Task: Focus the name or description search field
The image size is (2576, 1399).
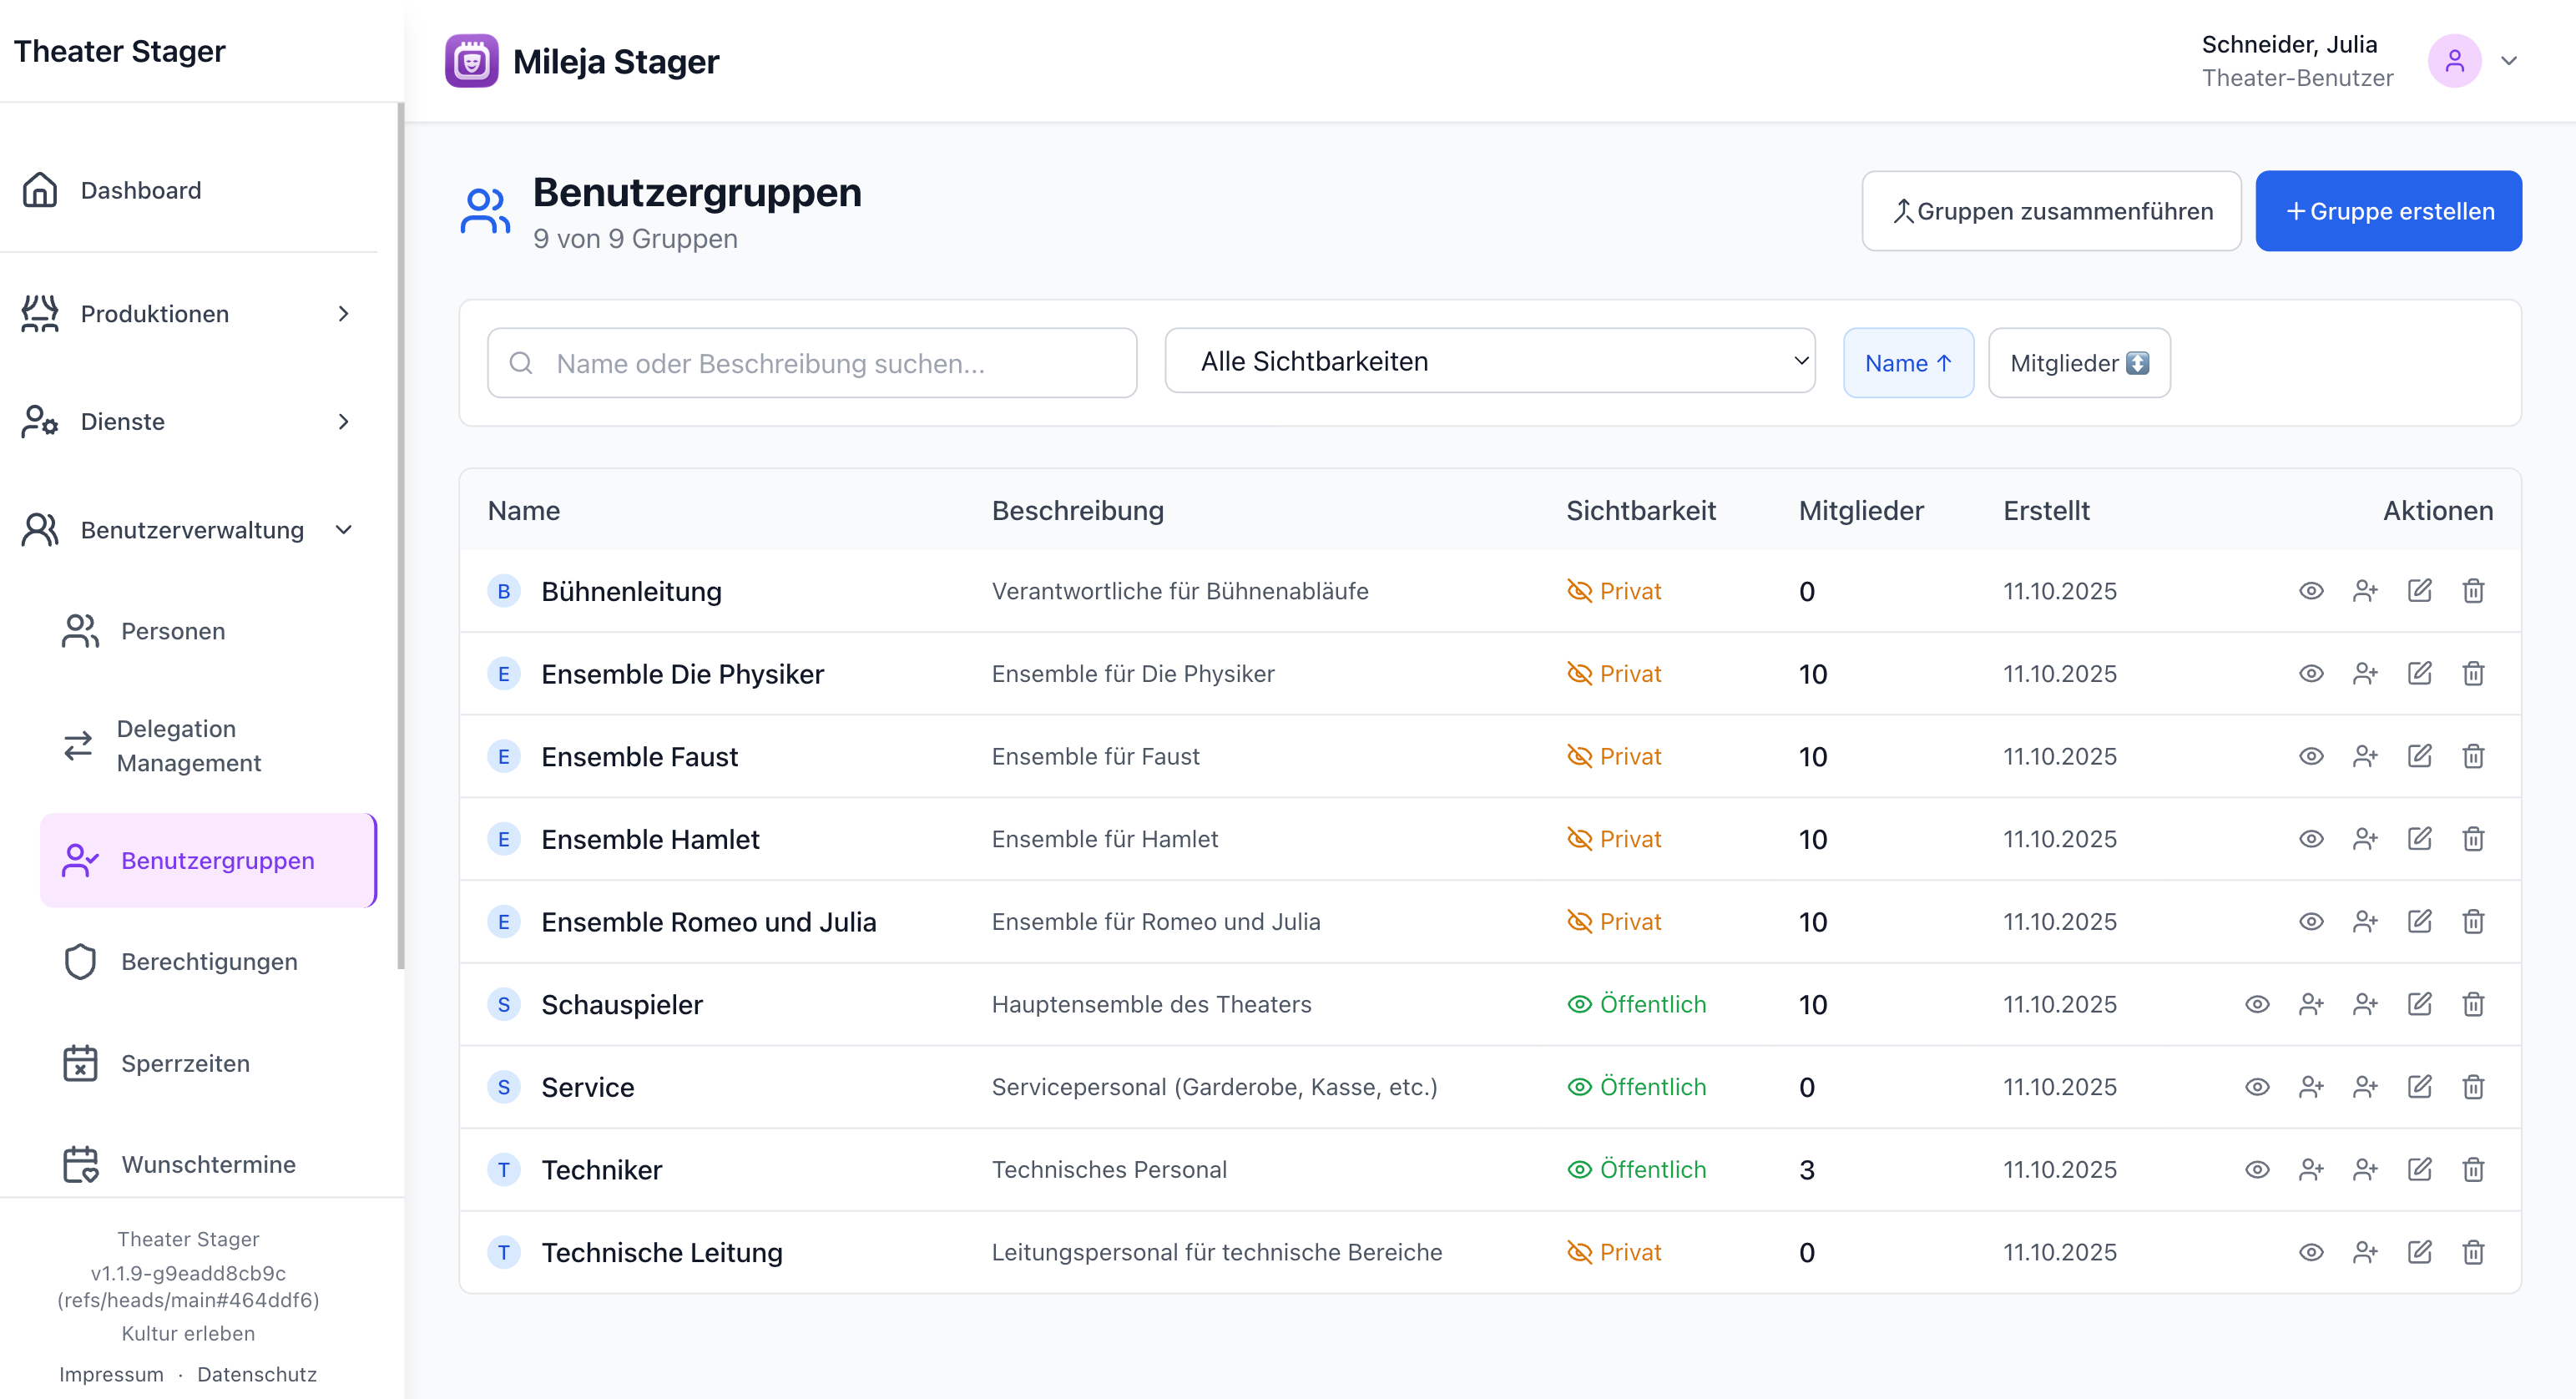Action: [811, 363]
